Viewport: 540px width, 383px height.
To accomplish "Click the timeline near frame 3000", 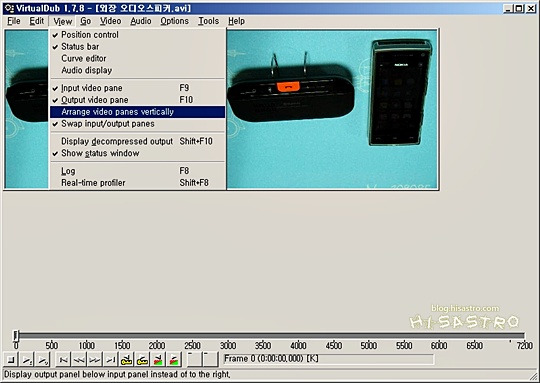I will click(x=228, y=335).
